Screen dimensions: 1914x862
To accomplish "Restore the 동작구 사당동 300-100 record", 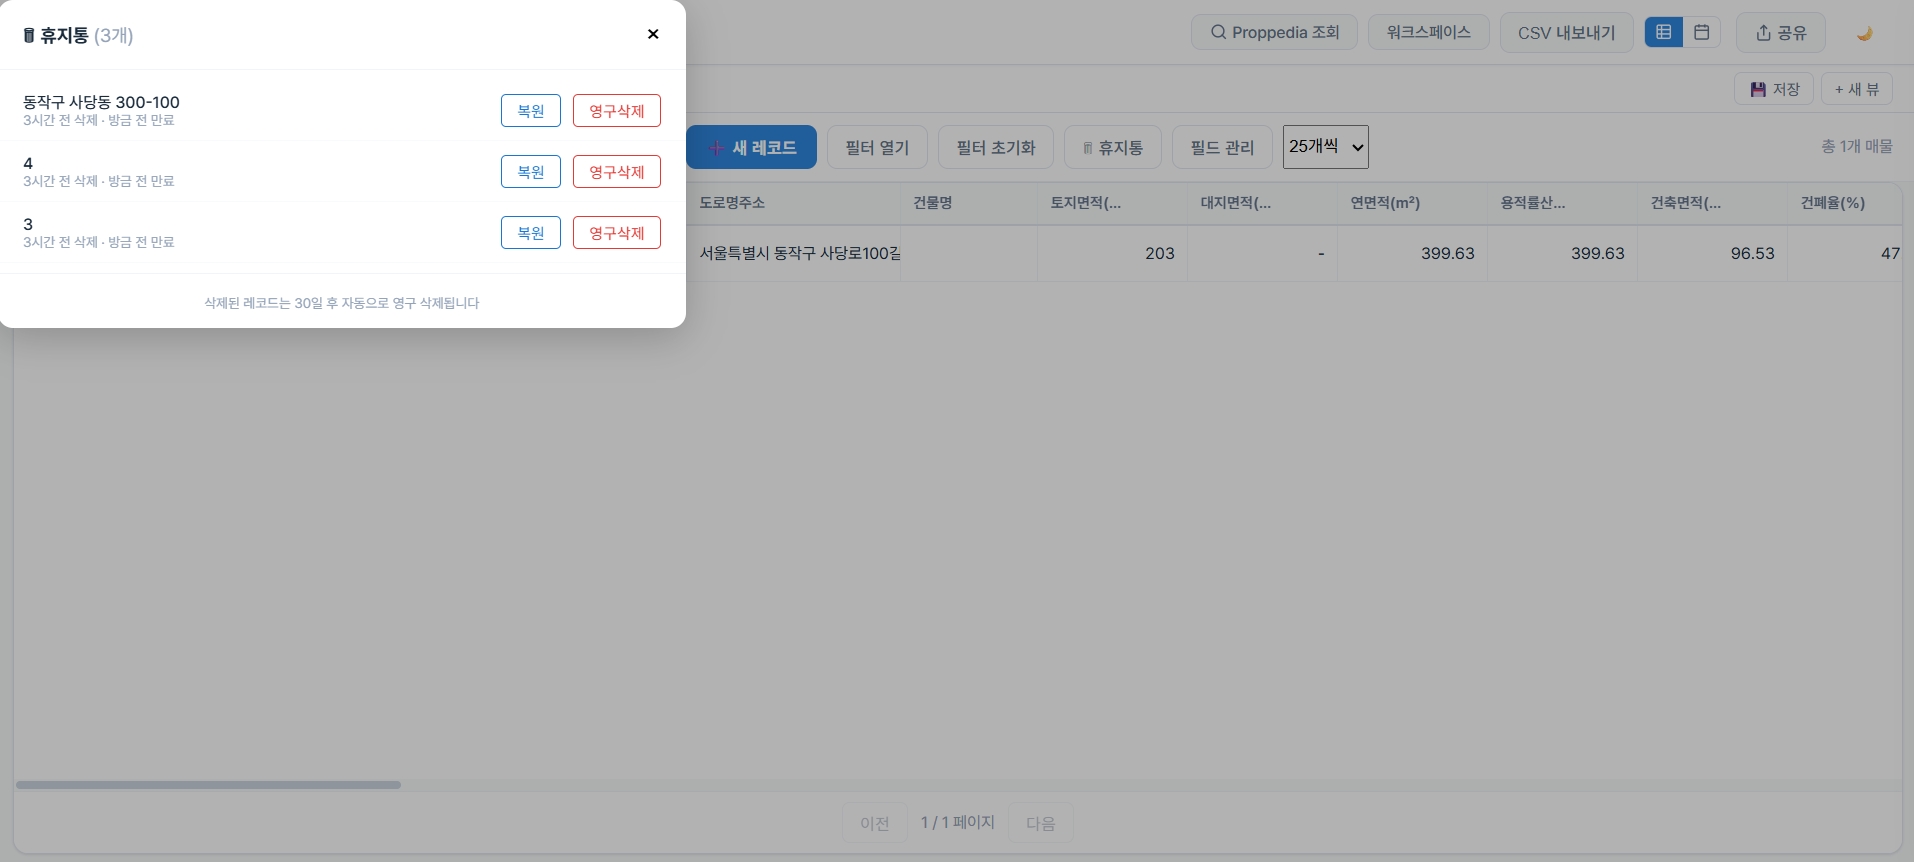I will tap(531, 111).
